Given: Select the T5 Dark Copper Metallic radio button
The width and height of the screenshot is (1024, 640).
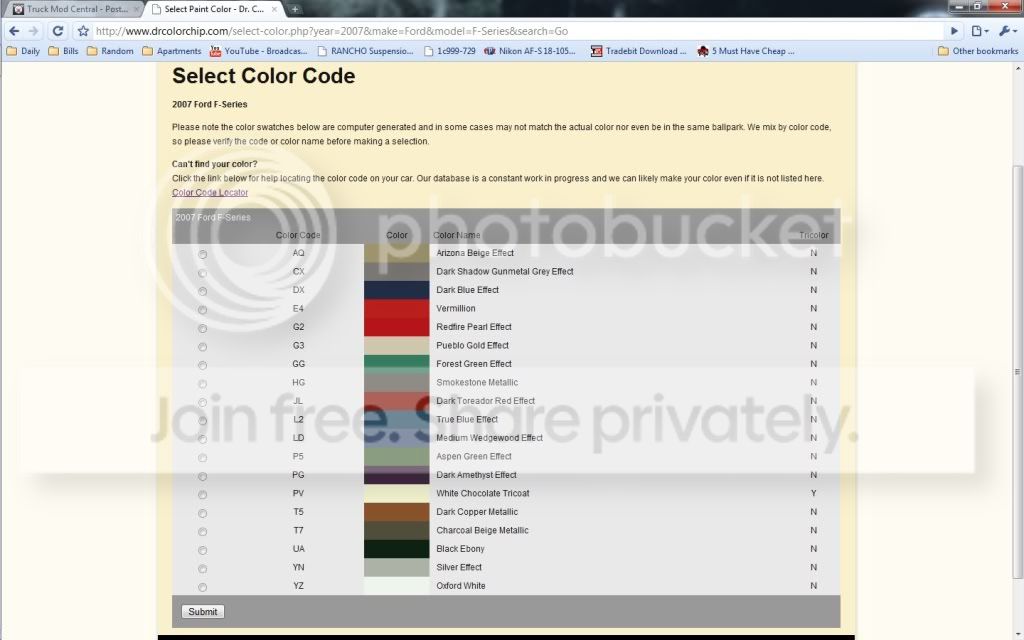Looking at the screenshot, I should (202, 513).
